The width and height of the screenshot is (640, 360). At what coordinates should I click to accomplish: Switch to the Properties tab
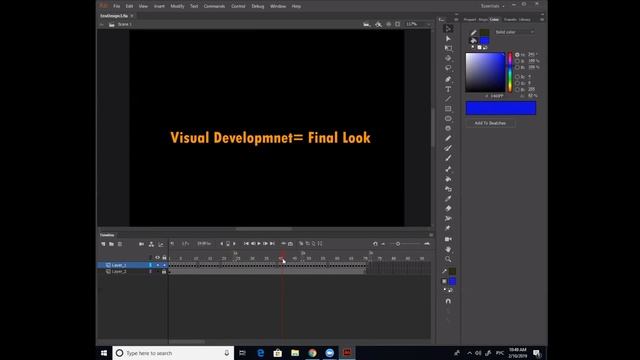pyautogui.click(x=469, y=19)
